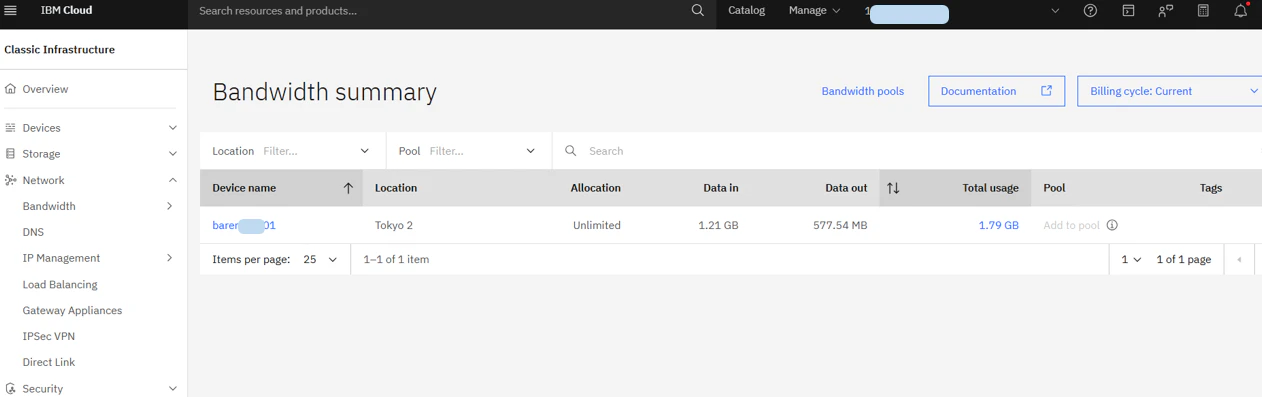Click the Storage icon in sidebar
1262x397 pixels.
(11, 154)
